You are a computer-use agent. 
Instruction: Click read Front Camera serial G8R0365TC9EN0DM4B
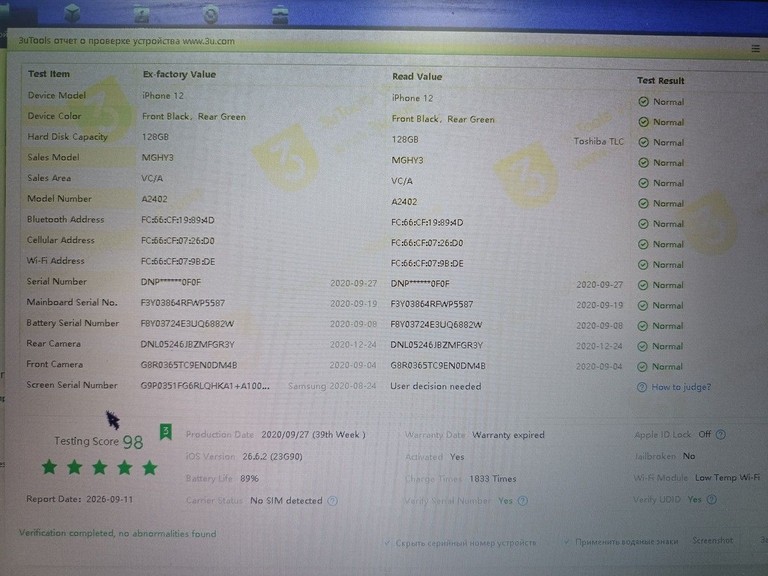pos(438,366)
